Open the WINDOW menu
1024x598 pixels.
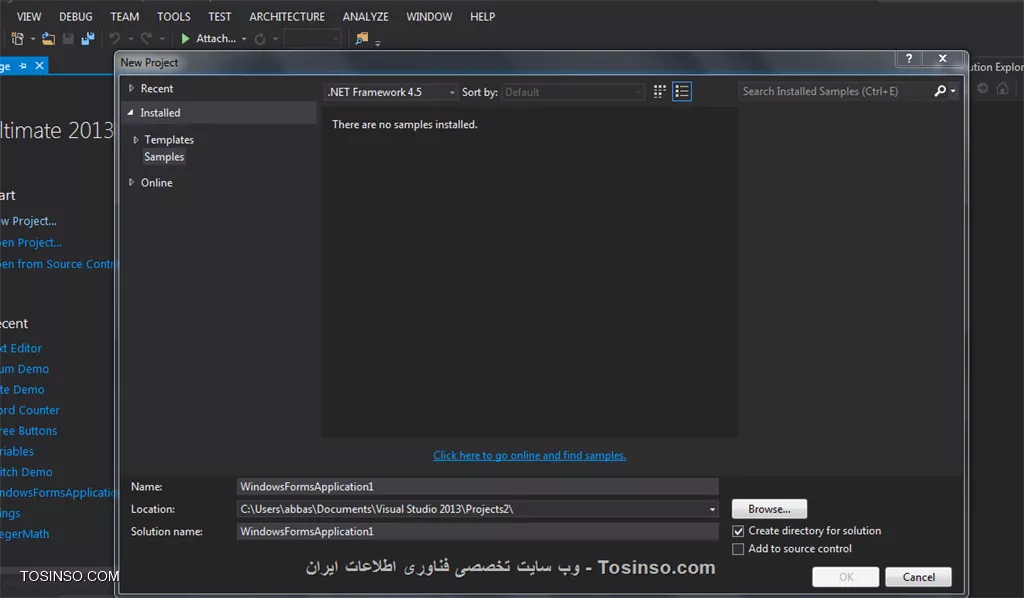(429, 16)
